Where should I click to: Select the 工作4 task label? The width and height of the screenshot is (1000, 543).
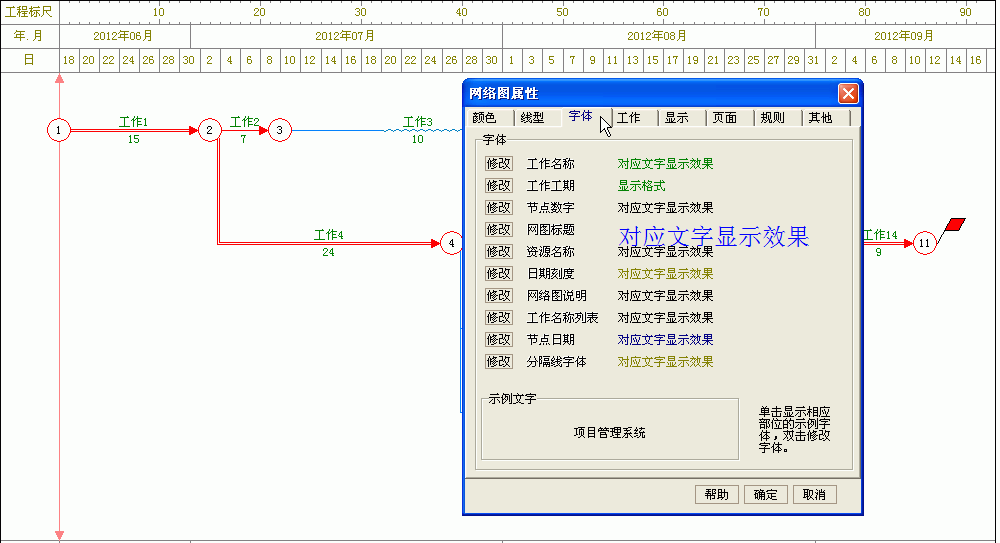point(328,235)
